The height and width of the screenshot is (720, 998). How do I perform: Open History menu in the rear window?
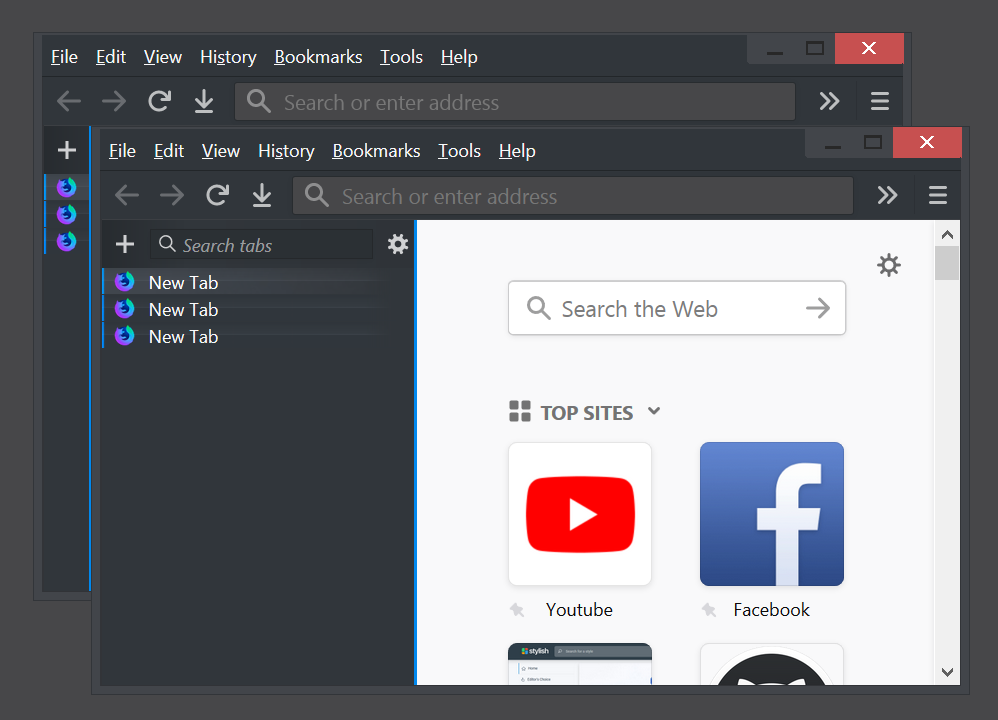[x=228, y=57]
